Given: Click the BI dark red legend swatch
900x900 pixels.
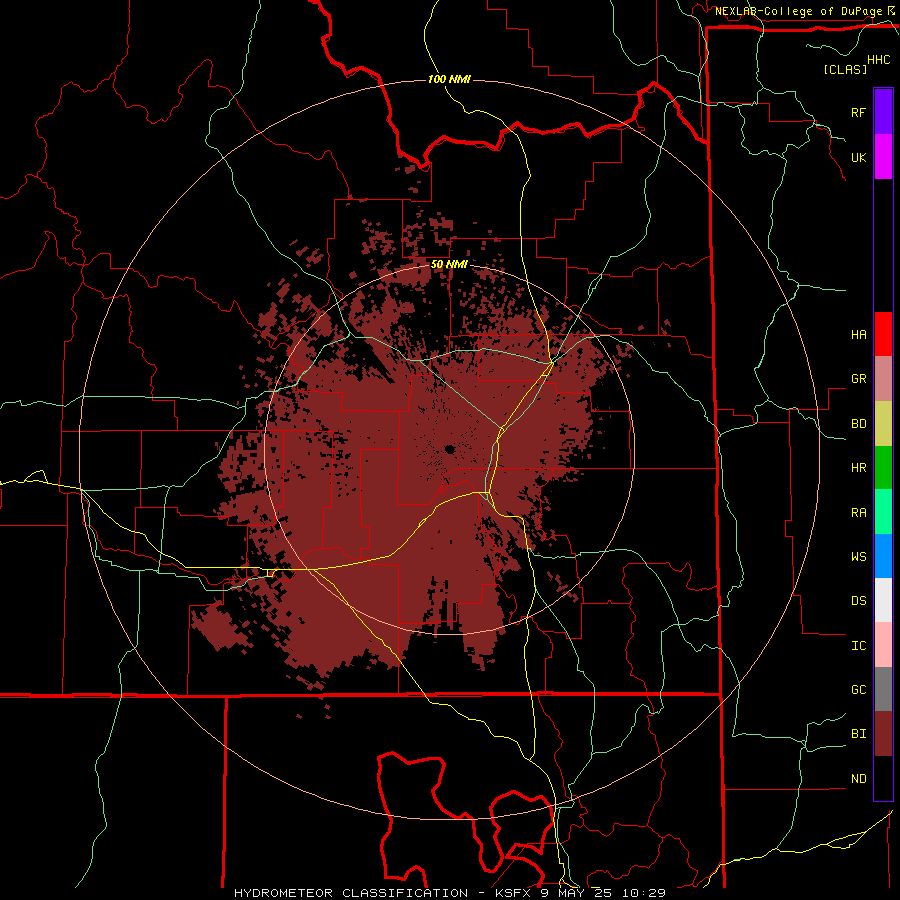Looking at the screenshot, I should tap(883, 734).
